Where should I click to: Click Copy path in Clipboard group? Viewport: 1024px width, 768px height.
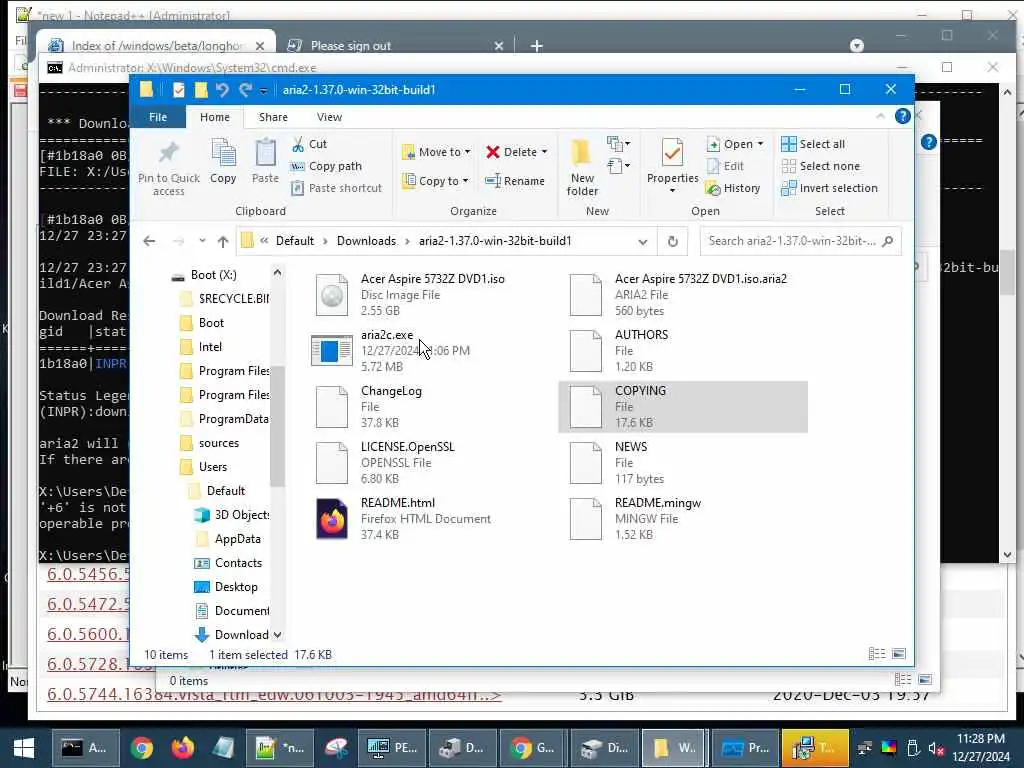[326, 166]
